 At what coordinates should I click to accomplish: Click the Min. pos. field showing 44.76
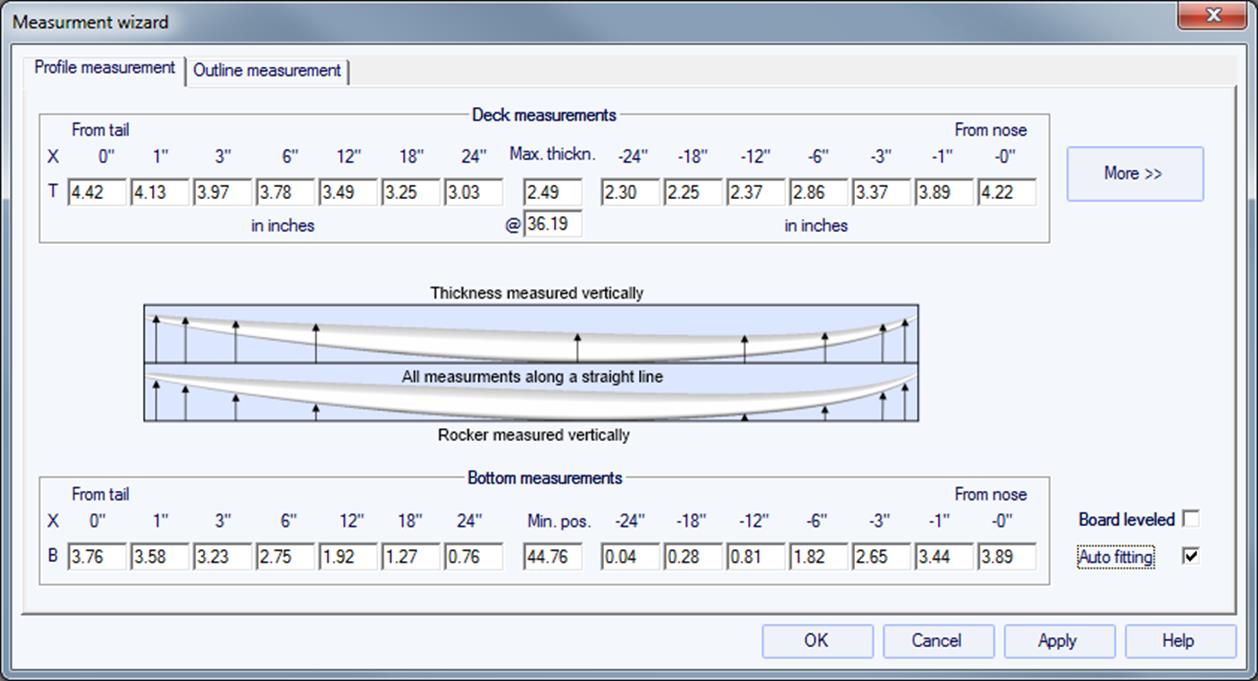[552, 556]
